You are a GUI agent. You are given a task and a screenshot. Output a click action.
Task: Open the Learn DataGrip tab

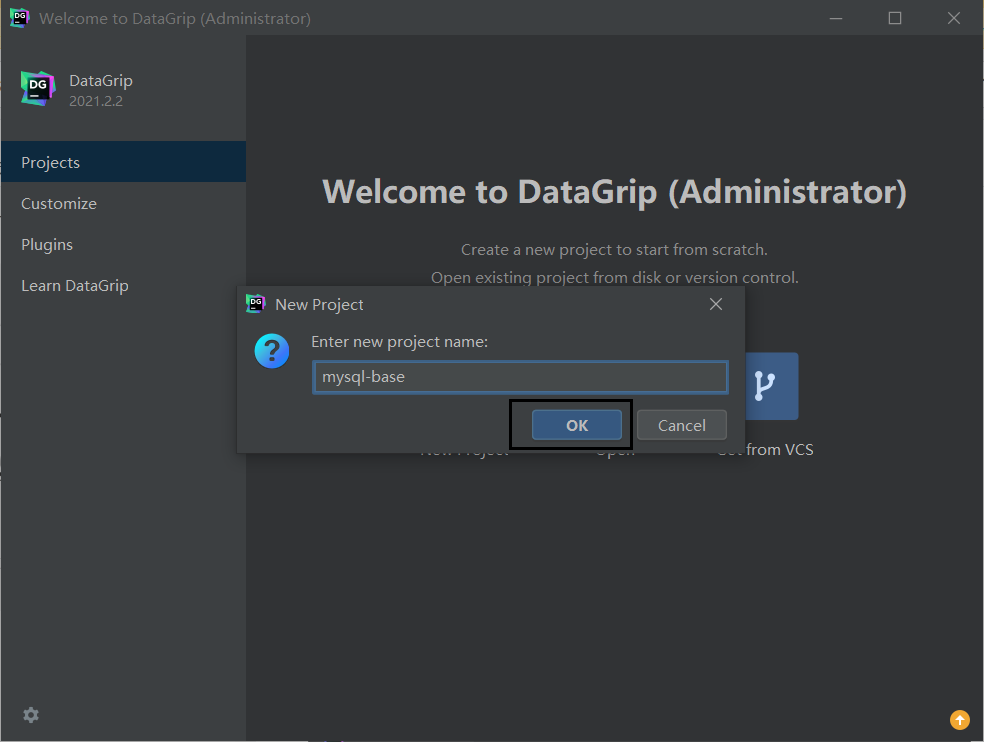(124, 286)
